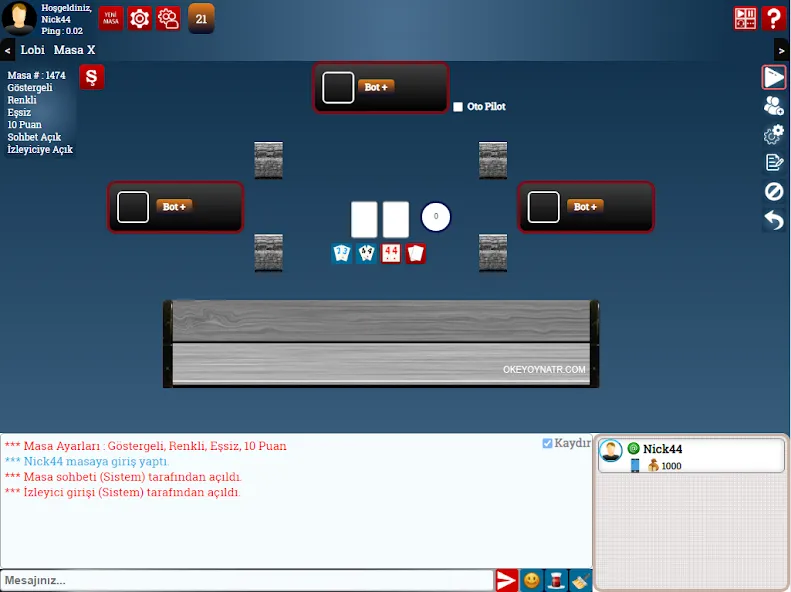Add a bot to the top seat
The width and height of the screenshot is (791, 592).
(376, 87)
